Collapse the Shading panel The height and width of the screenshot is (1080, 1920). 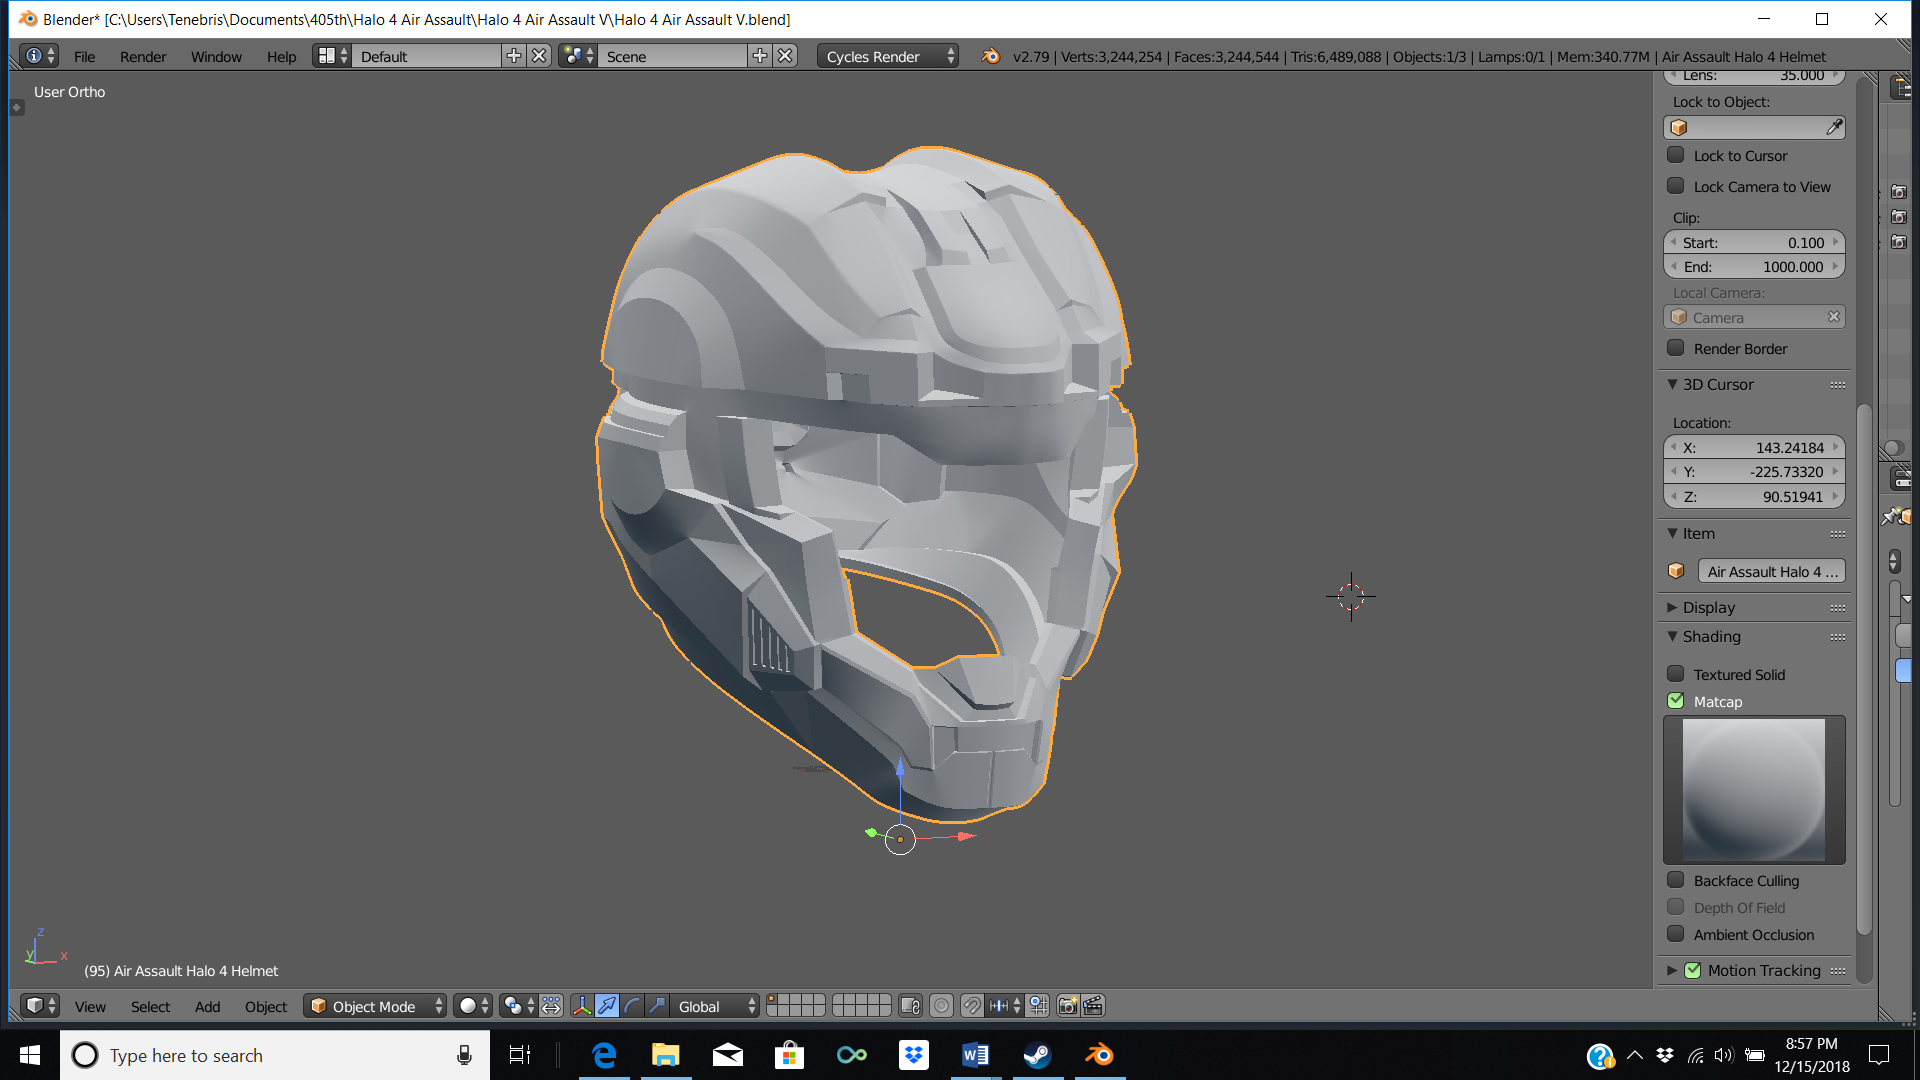pos(1672,636)
